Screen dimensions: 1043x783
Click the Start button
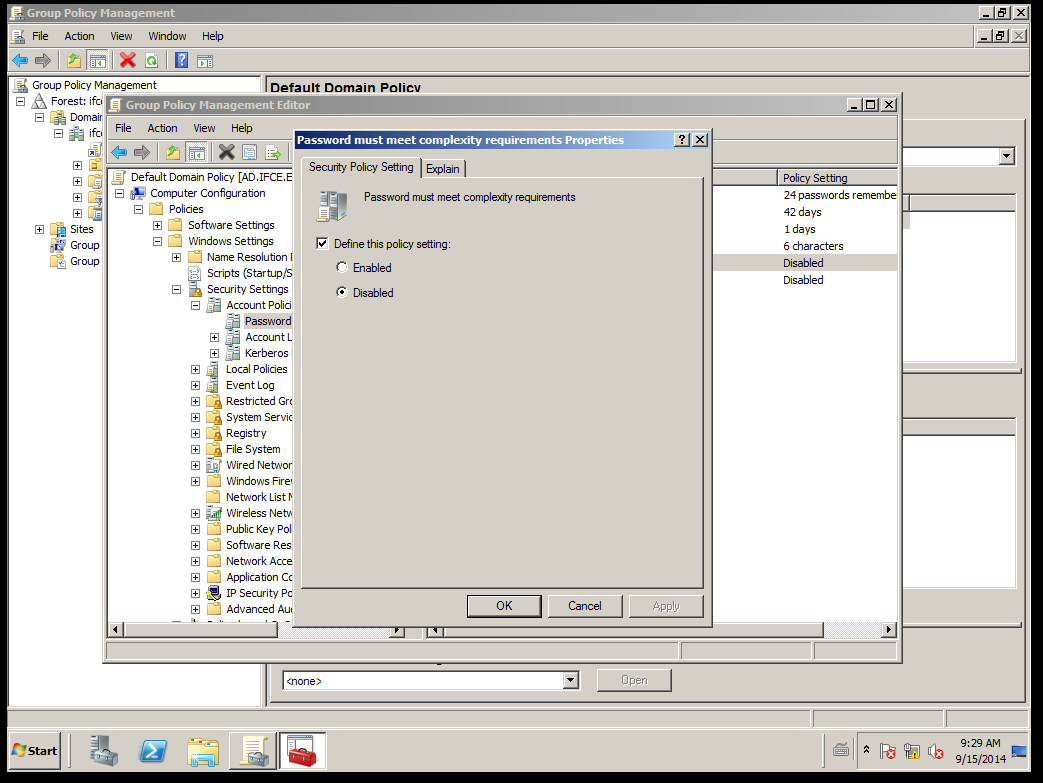[35, 750]
